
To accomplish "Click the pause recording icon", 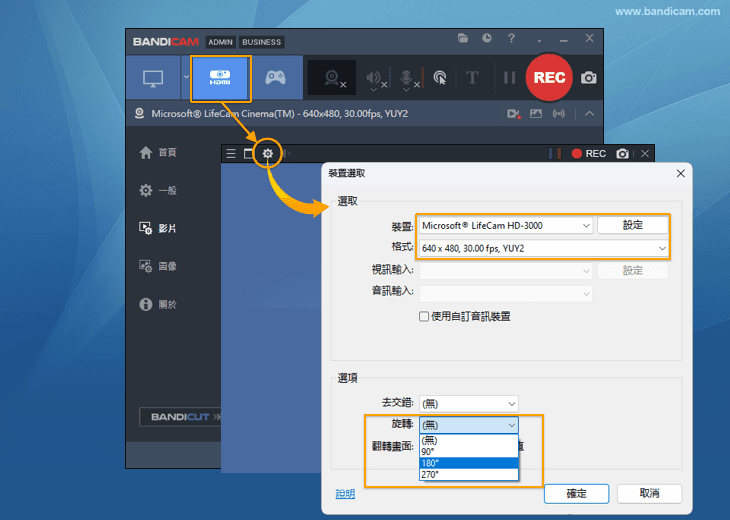I will pos(510,78).
